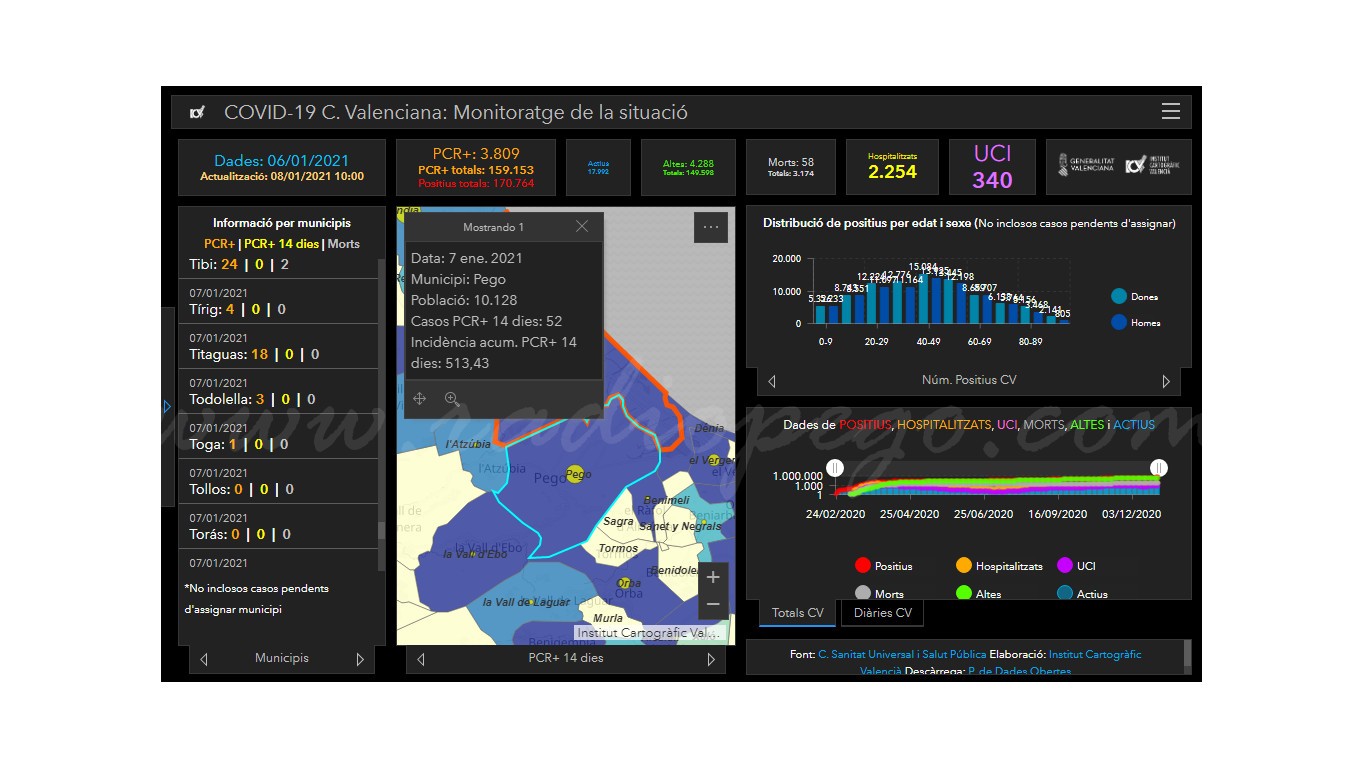
Task: Click the Actius 17.992 indicator
Action: (x=598, y=167)
